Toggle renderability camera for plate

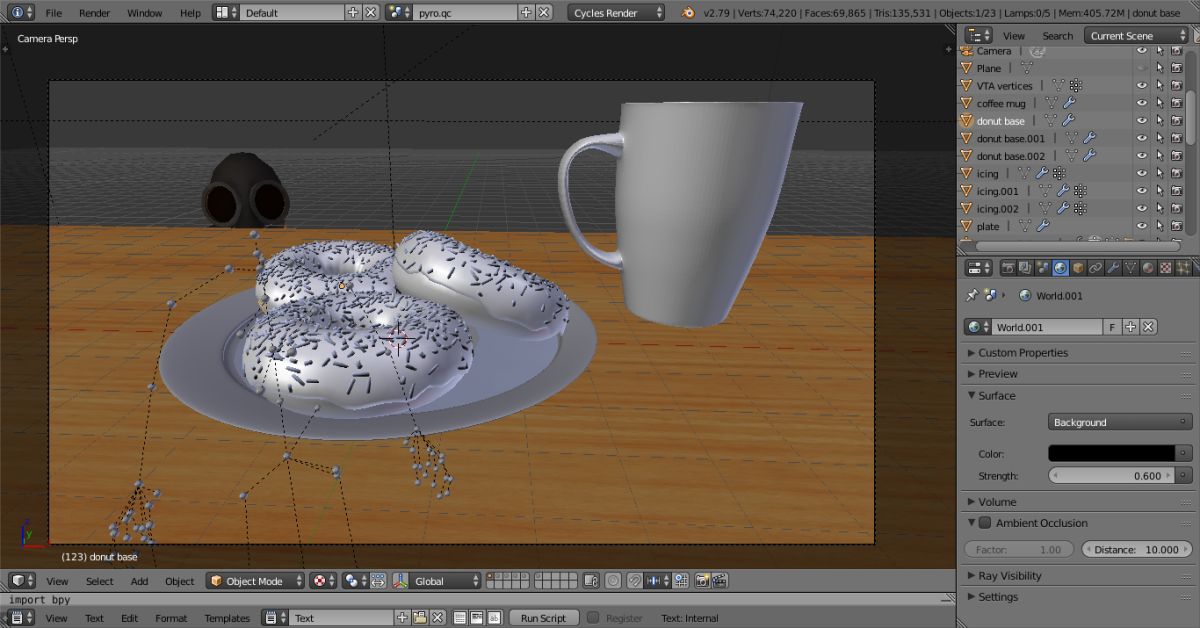click(1176, 226)
